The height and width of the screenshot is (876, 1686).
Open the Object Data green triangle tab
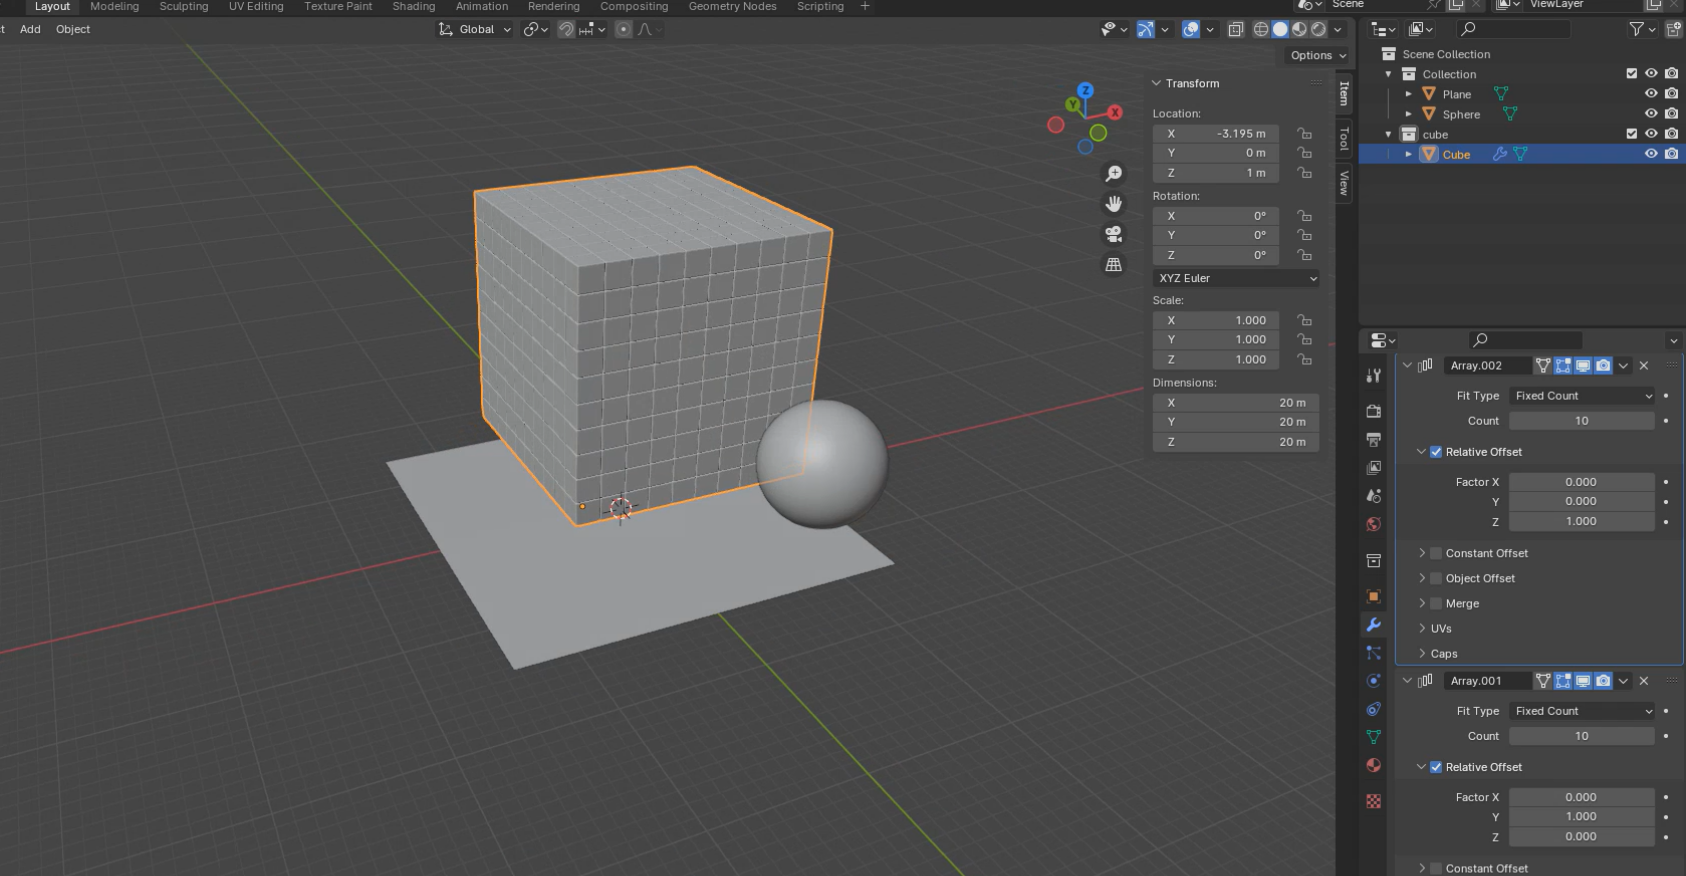pos(1374,737)
